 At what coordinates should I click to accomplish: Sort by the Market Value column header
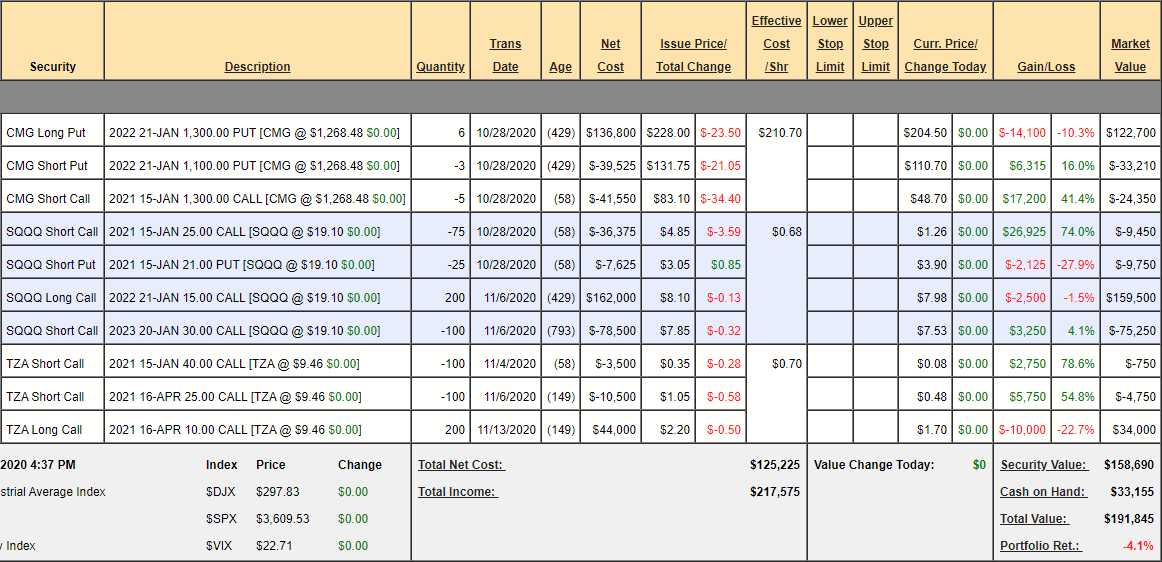pyautogui.click(x=1130, y=55)
